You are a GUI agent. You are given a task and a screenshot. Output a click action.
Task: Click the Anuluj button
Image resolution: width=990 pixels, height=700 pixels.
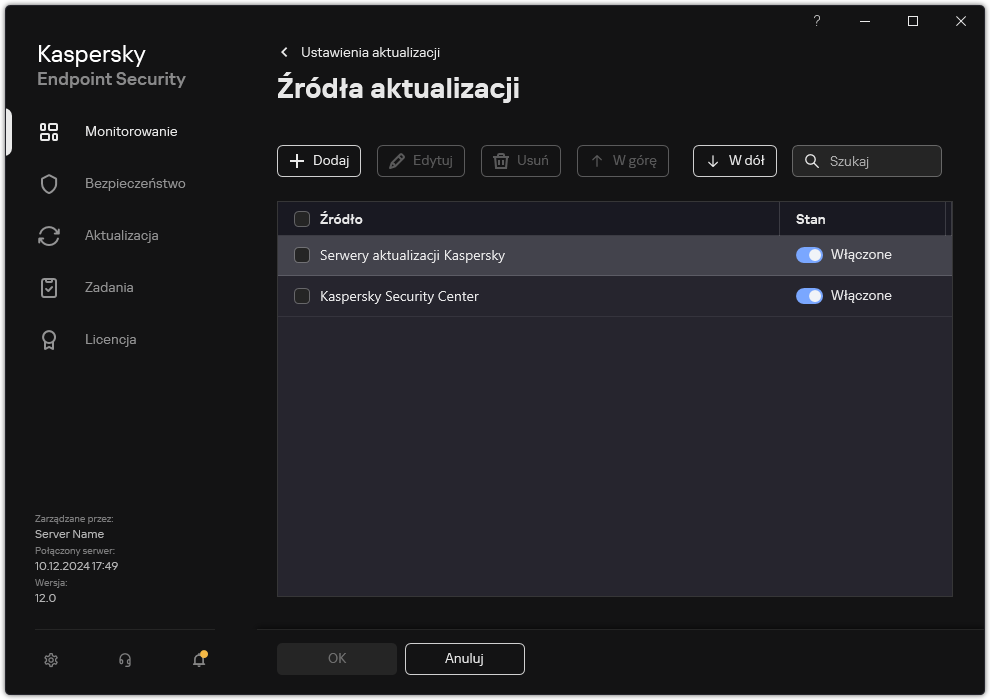pos(464,659)
